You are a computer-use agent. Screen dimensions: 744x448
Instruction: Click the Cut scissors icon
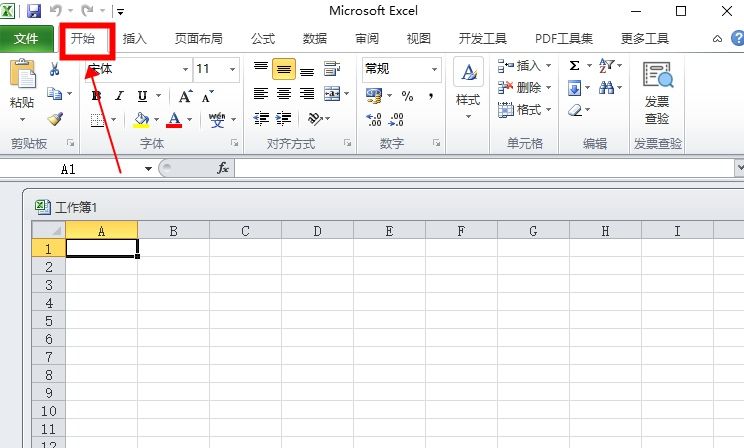coord(54,69)
